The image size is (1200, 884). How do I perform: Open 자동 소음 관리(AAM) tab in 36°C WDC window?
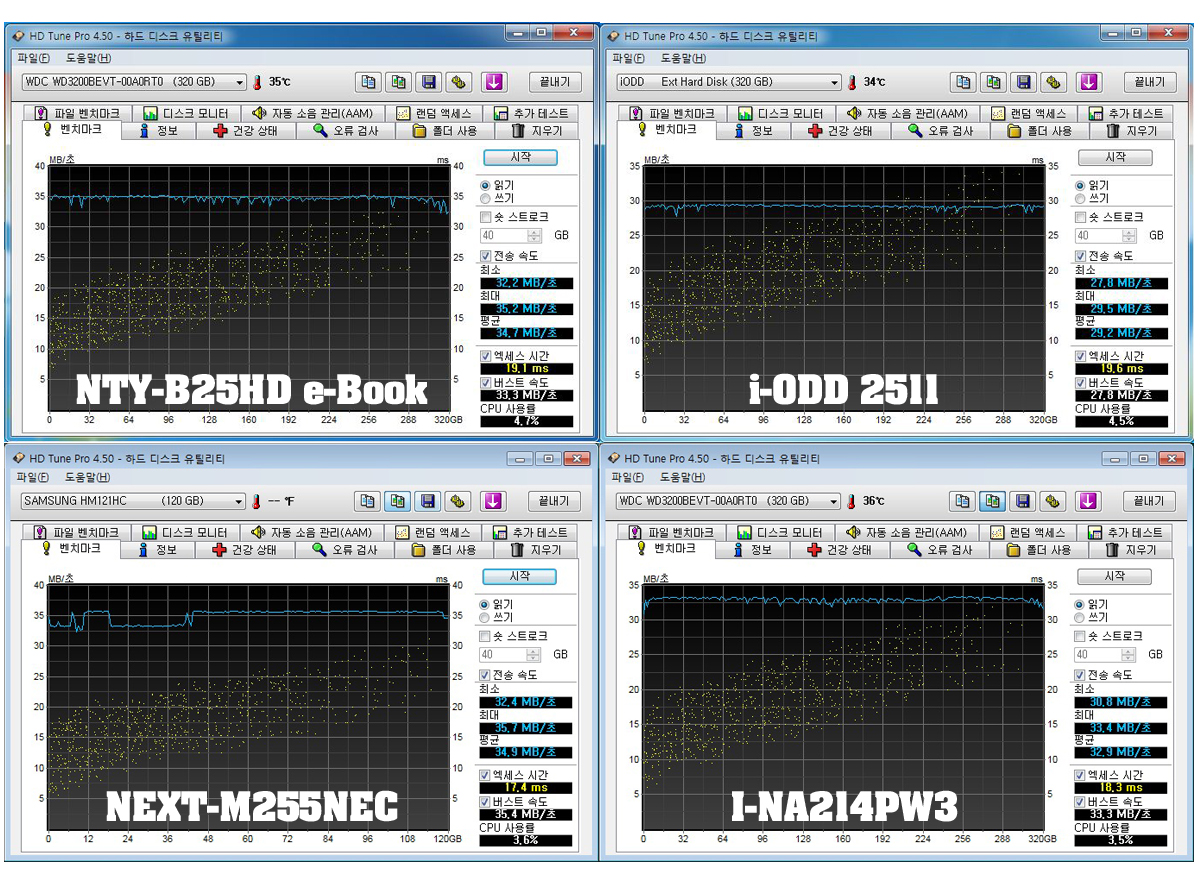point(906,533)
